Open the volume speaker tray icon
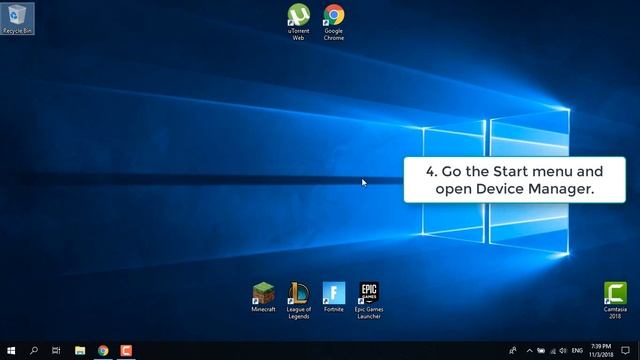Image resolution: width=640 pixels, height=360 pixels. pyautogui.click(x=563, y=351)
